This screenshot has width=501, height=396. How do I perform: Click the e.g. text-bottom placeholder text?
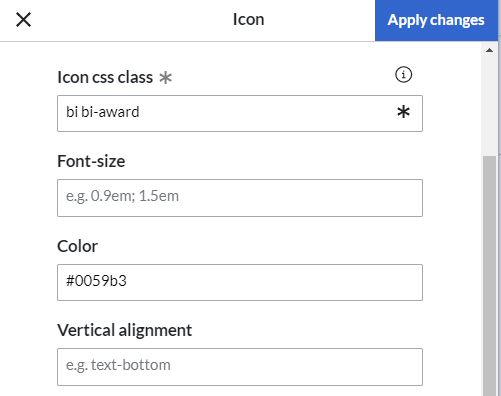pos(118,365)
